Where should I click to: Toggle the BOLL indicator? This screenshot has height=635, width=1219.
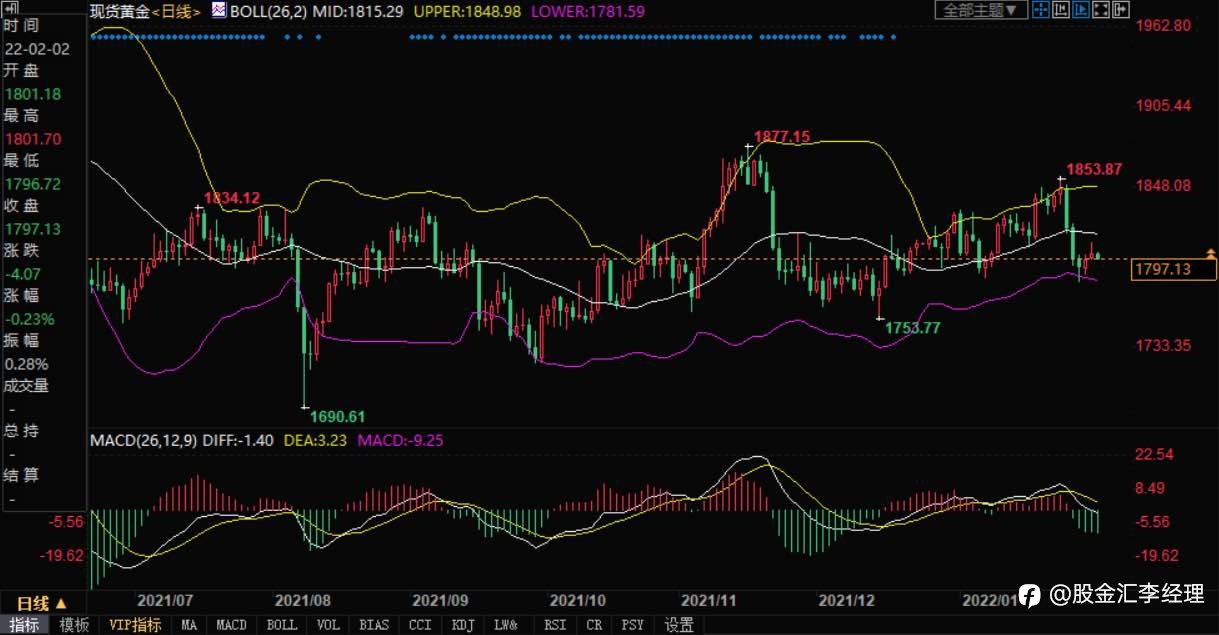click(282, 625)
